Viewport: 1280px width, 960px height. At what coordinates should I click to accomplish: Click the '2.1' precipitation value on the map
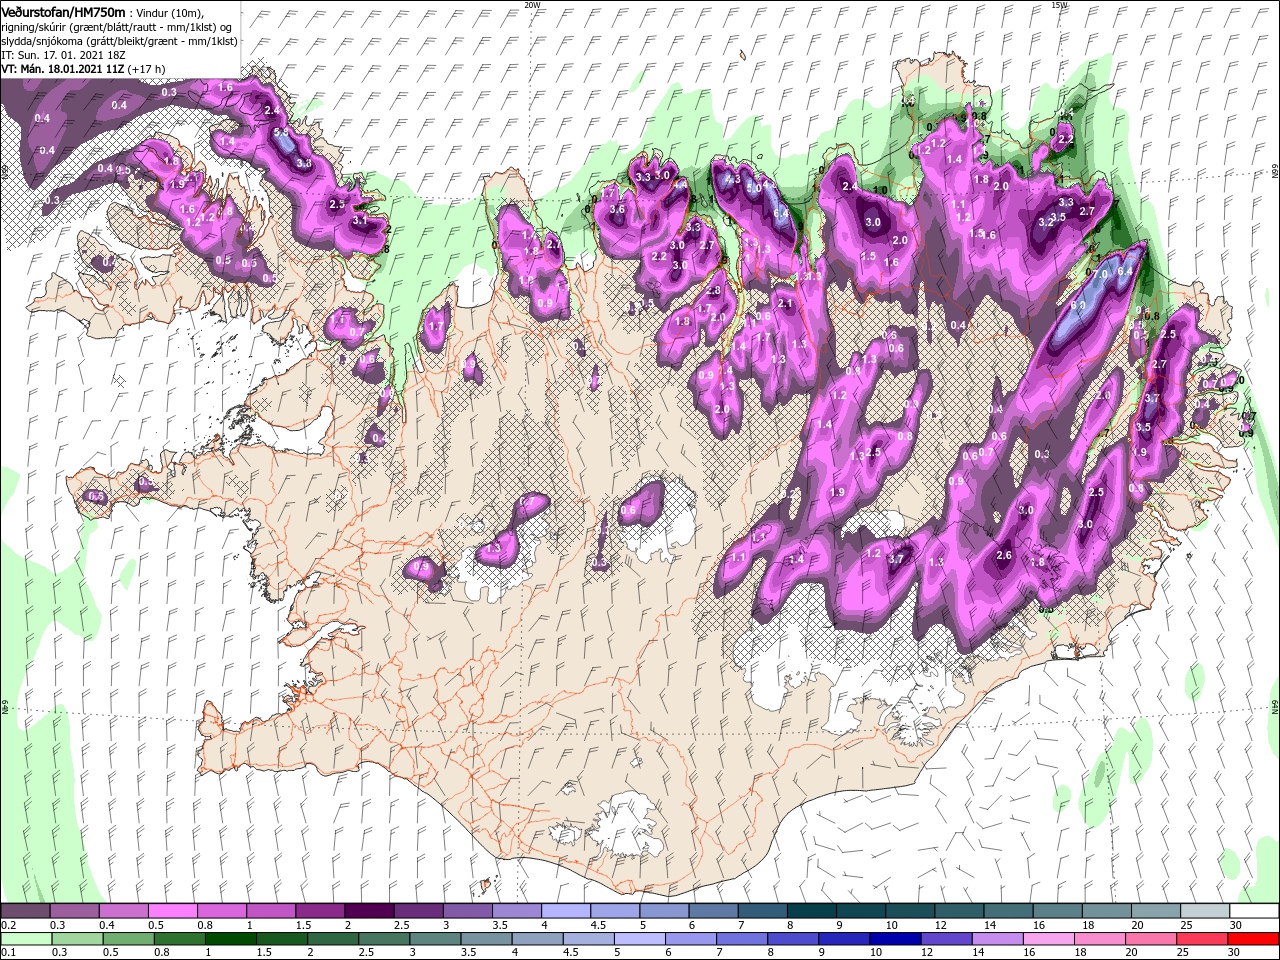tap(785, 304)
